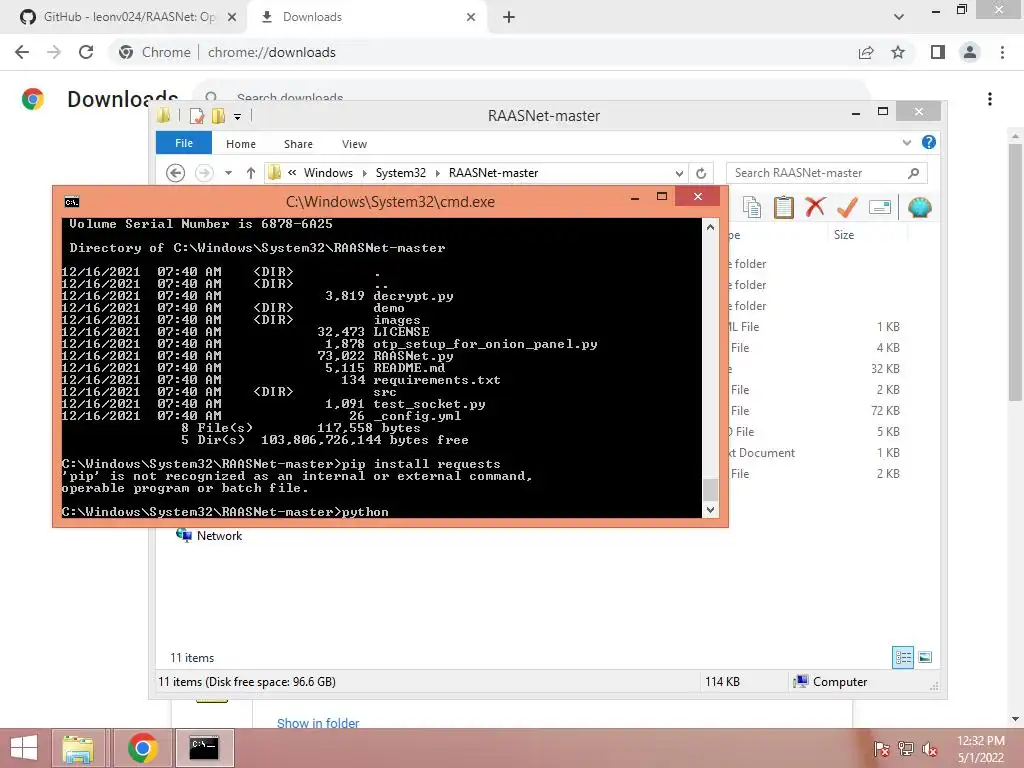Bookmark this tab with star icon
1024x768 pixels.
tap(898, 52)
